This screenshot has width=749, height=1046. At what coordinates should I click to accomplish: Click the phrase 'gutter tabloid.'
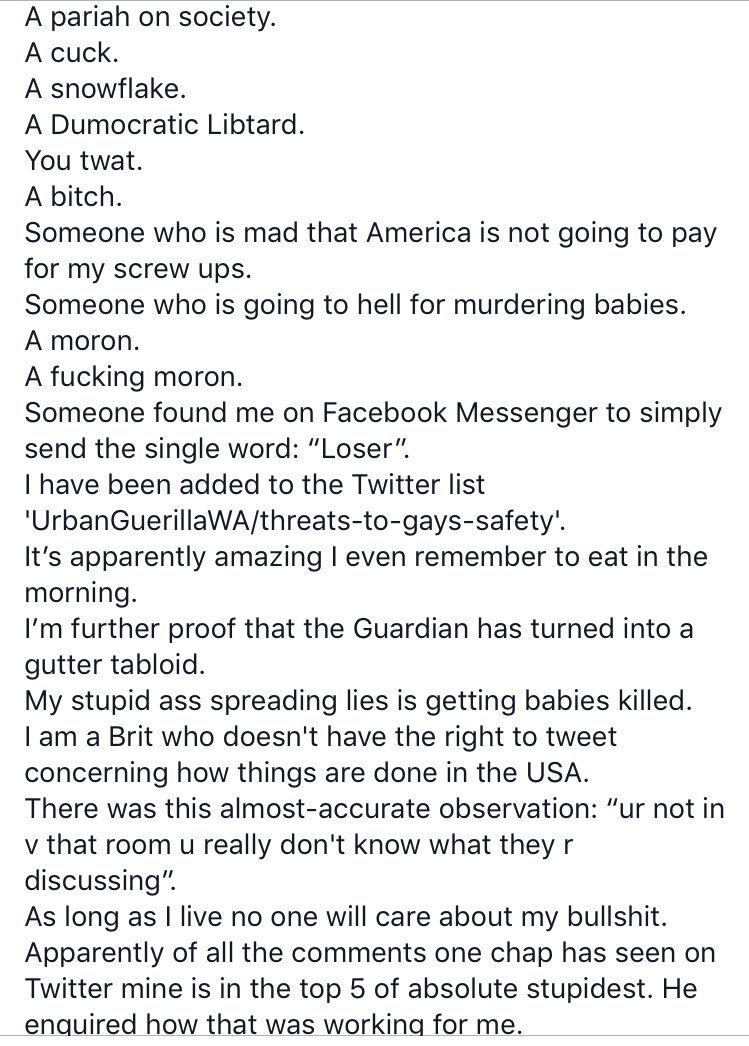point(115,665)
